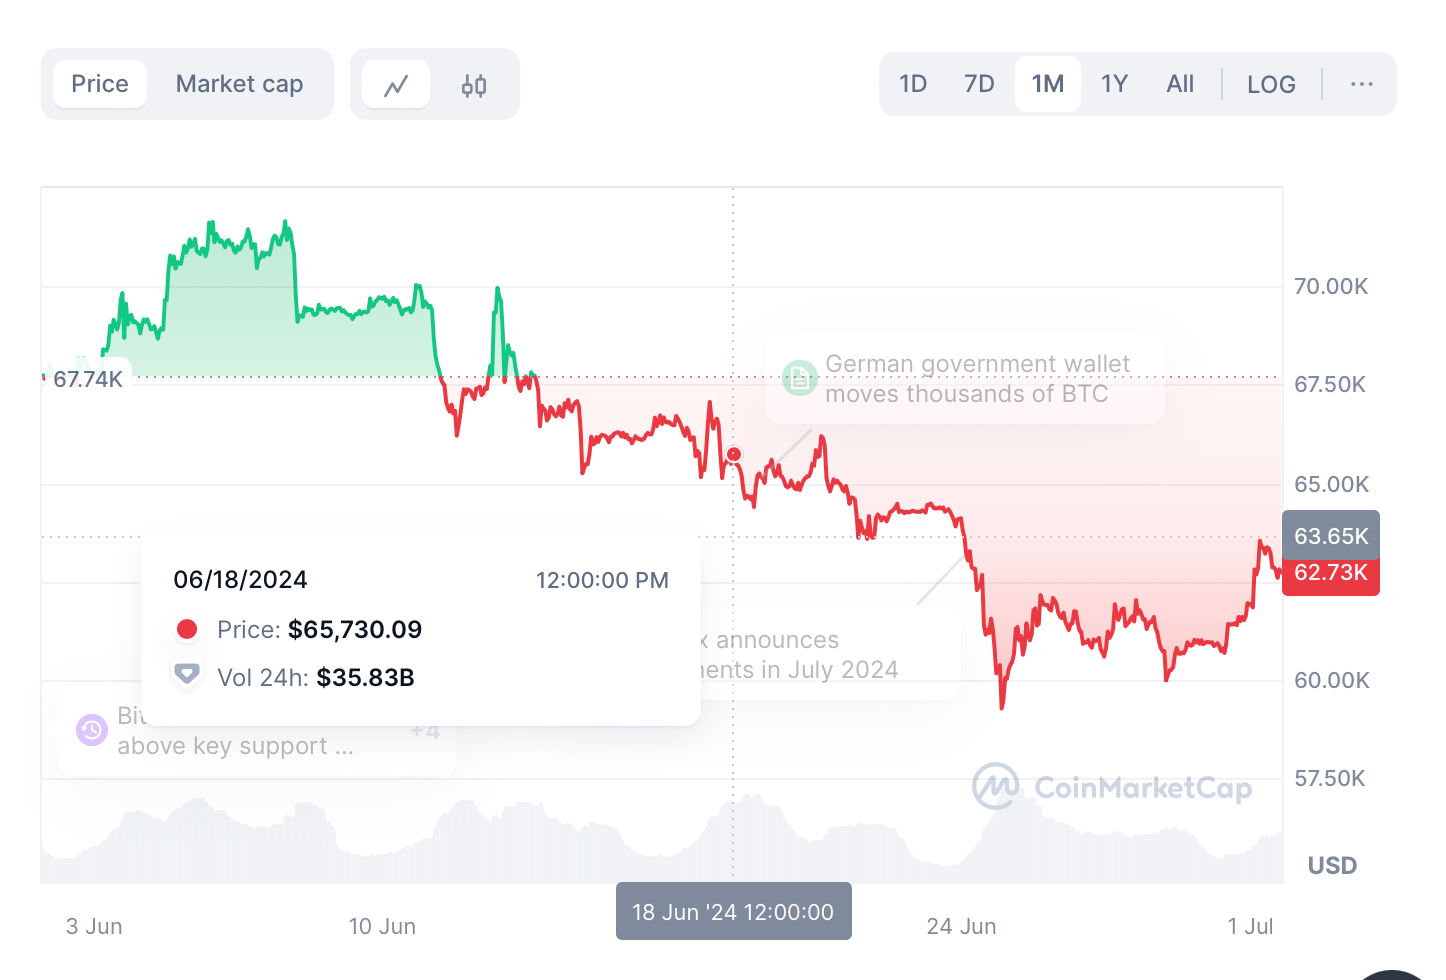
Task: Open the three-dot more options menu
Action: [1361, 84]
